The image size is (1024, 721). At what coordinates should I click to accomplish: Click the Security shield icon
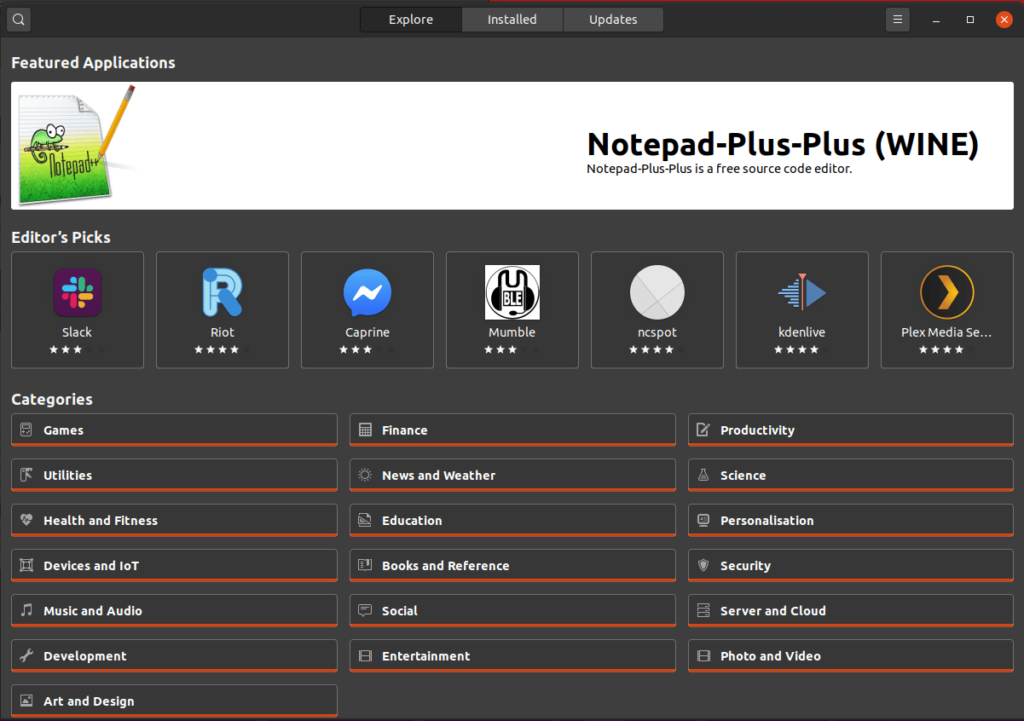point(703,565)
